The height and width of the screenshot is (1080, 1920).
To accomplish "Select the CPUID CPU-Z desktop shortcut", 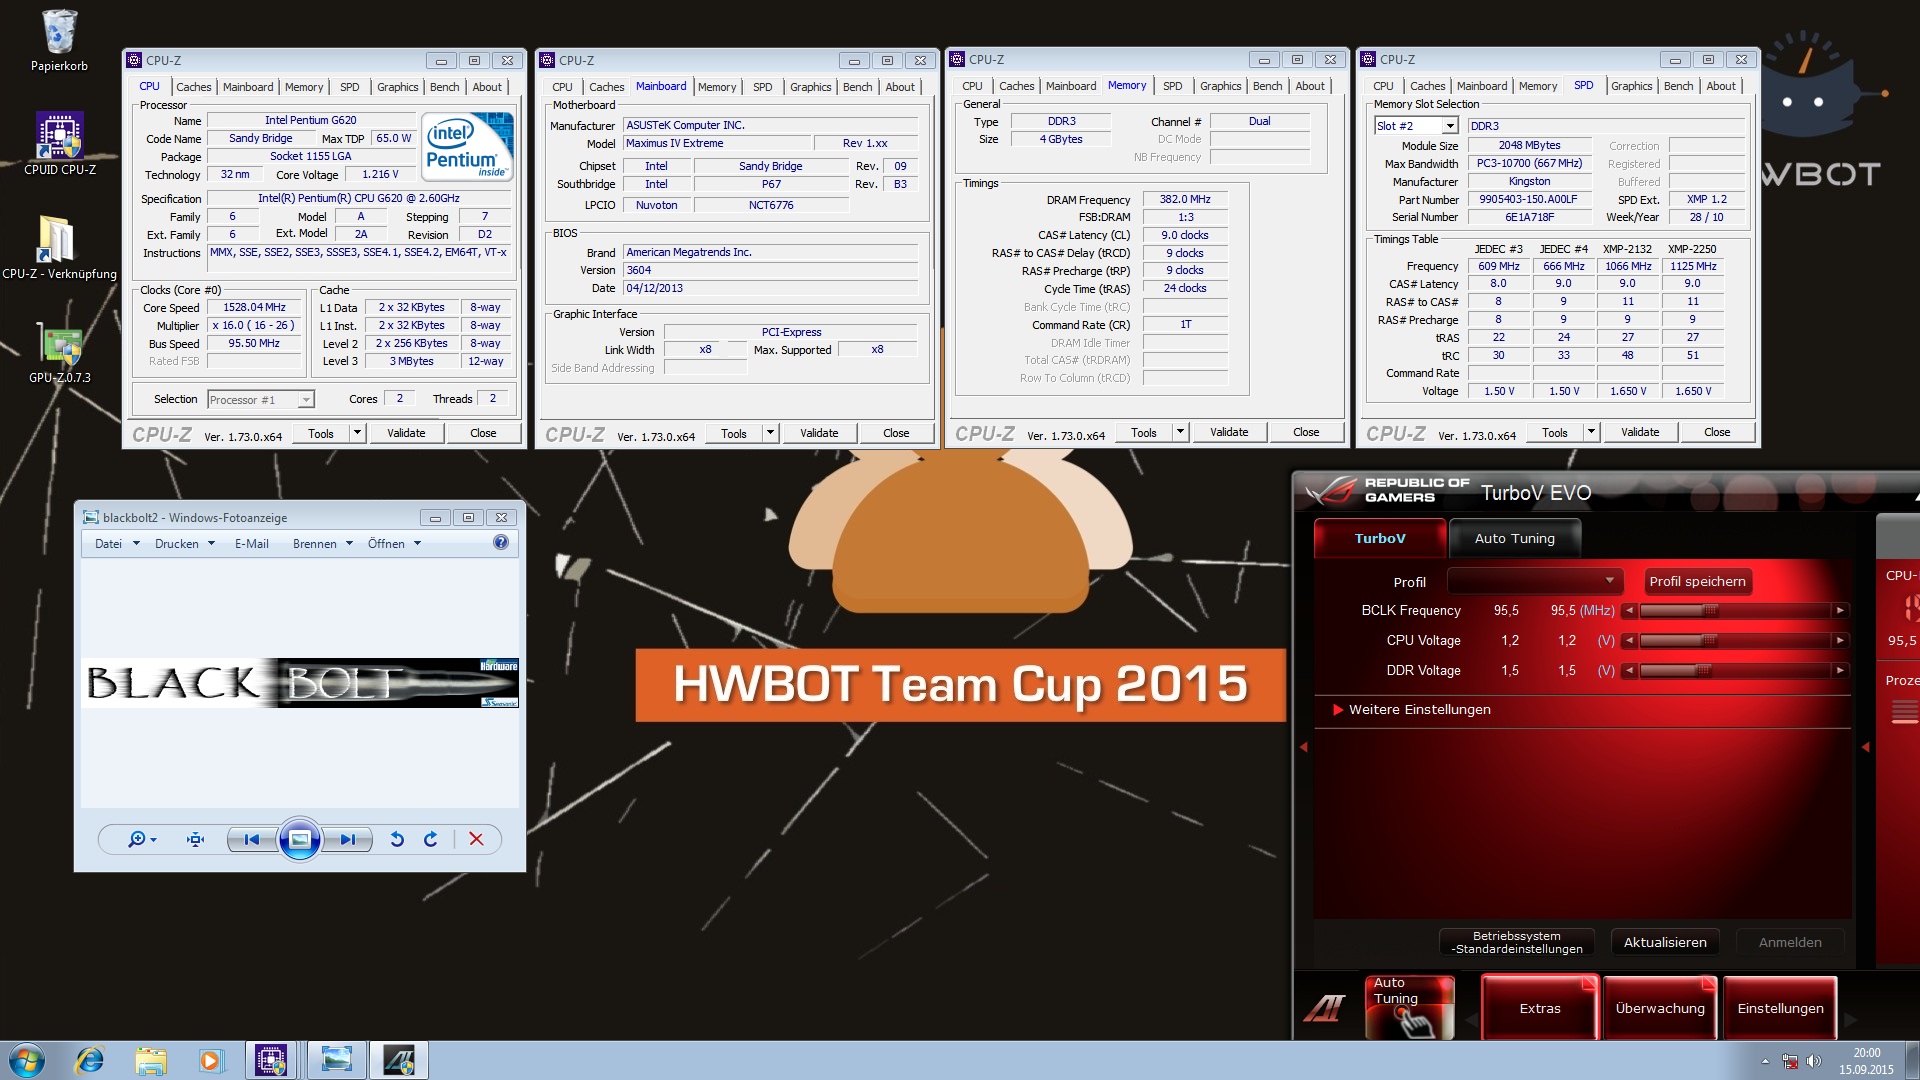I will [x=60, y=143].
